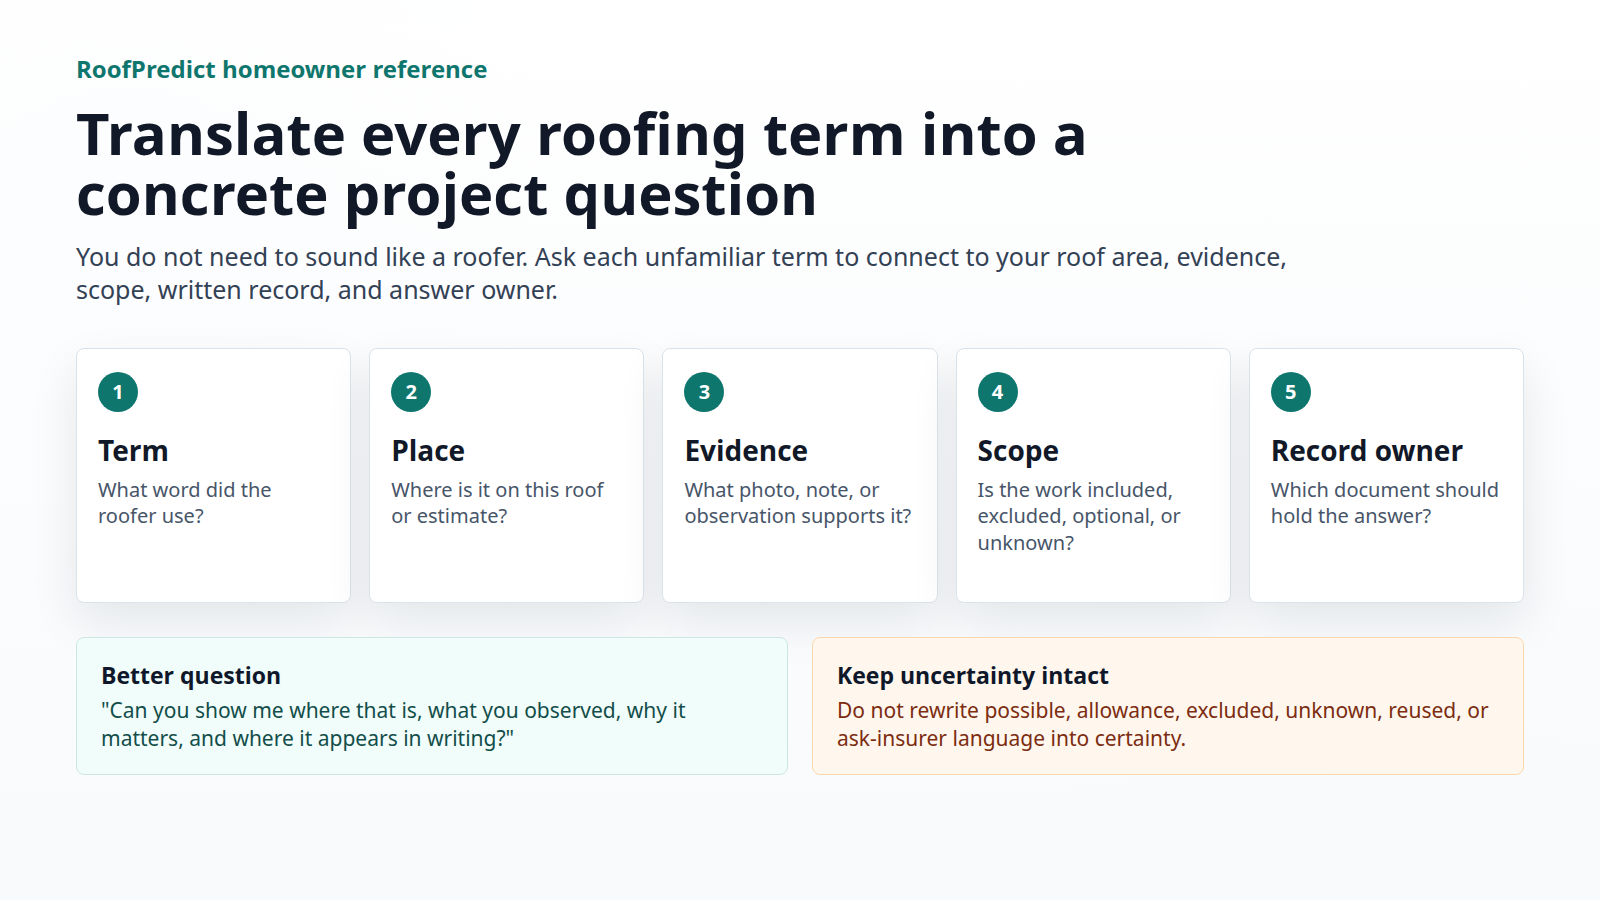
Task: Select the 'Record owner' card heading
Action: tap(1367, 451)
